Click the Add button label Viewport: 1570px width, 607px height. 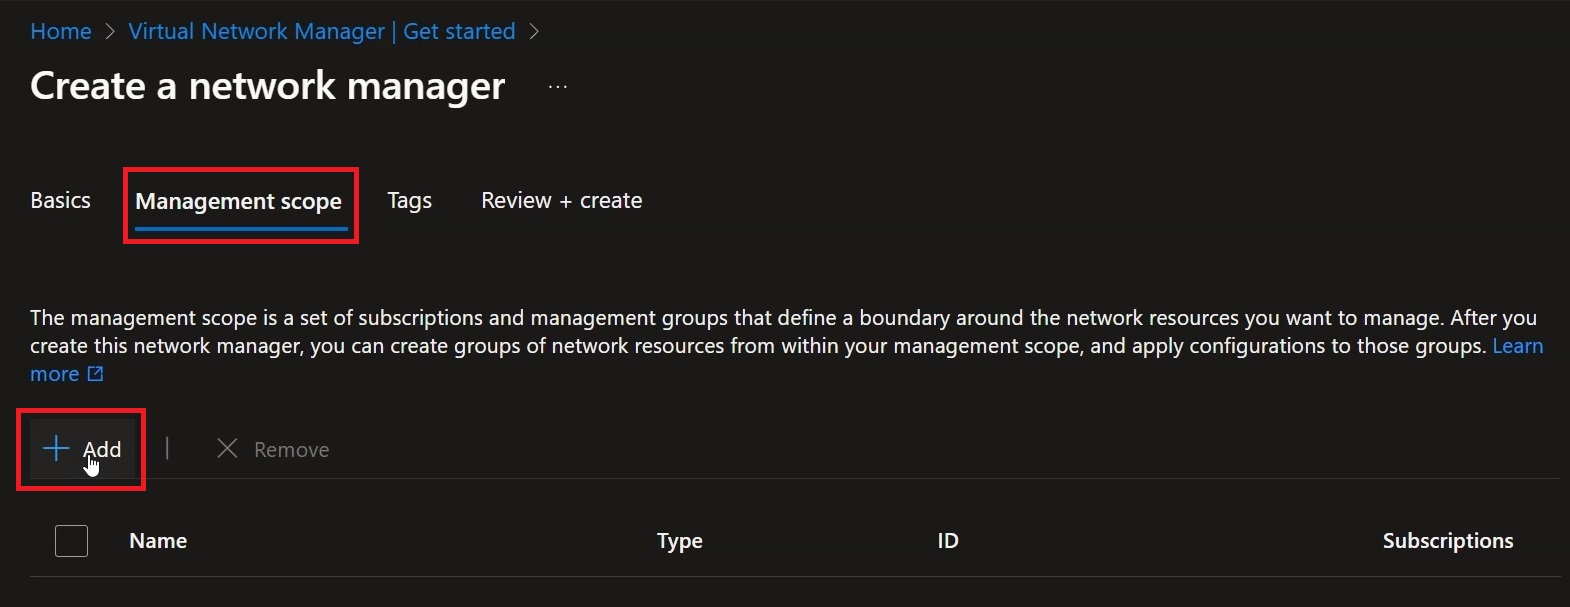coord(102,449)
